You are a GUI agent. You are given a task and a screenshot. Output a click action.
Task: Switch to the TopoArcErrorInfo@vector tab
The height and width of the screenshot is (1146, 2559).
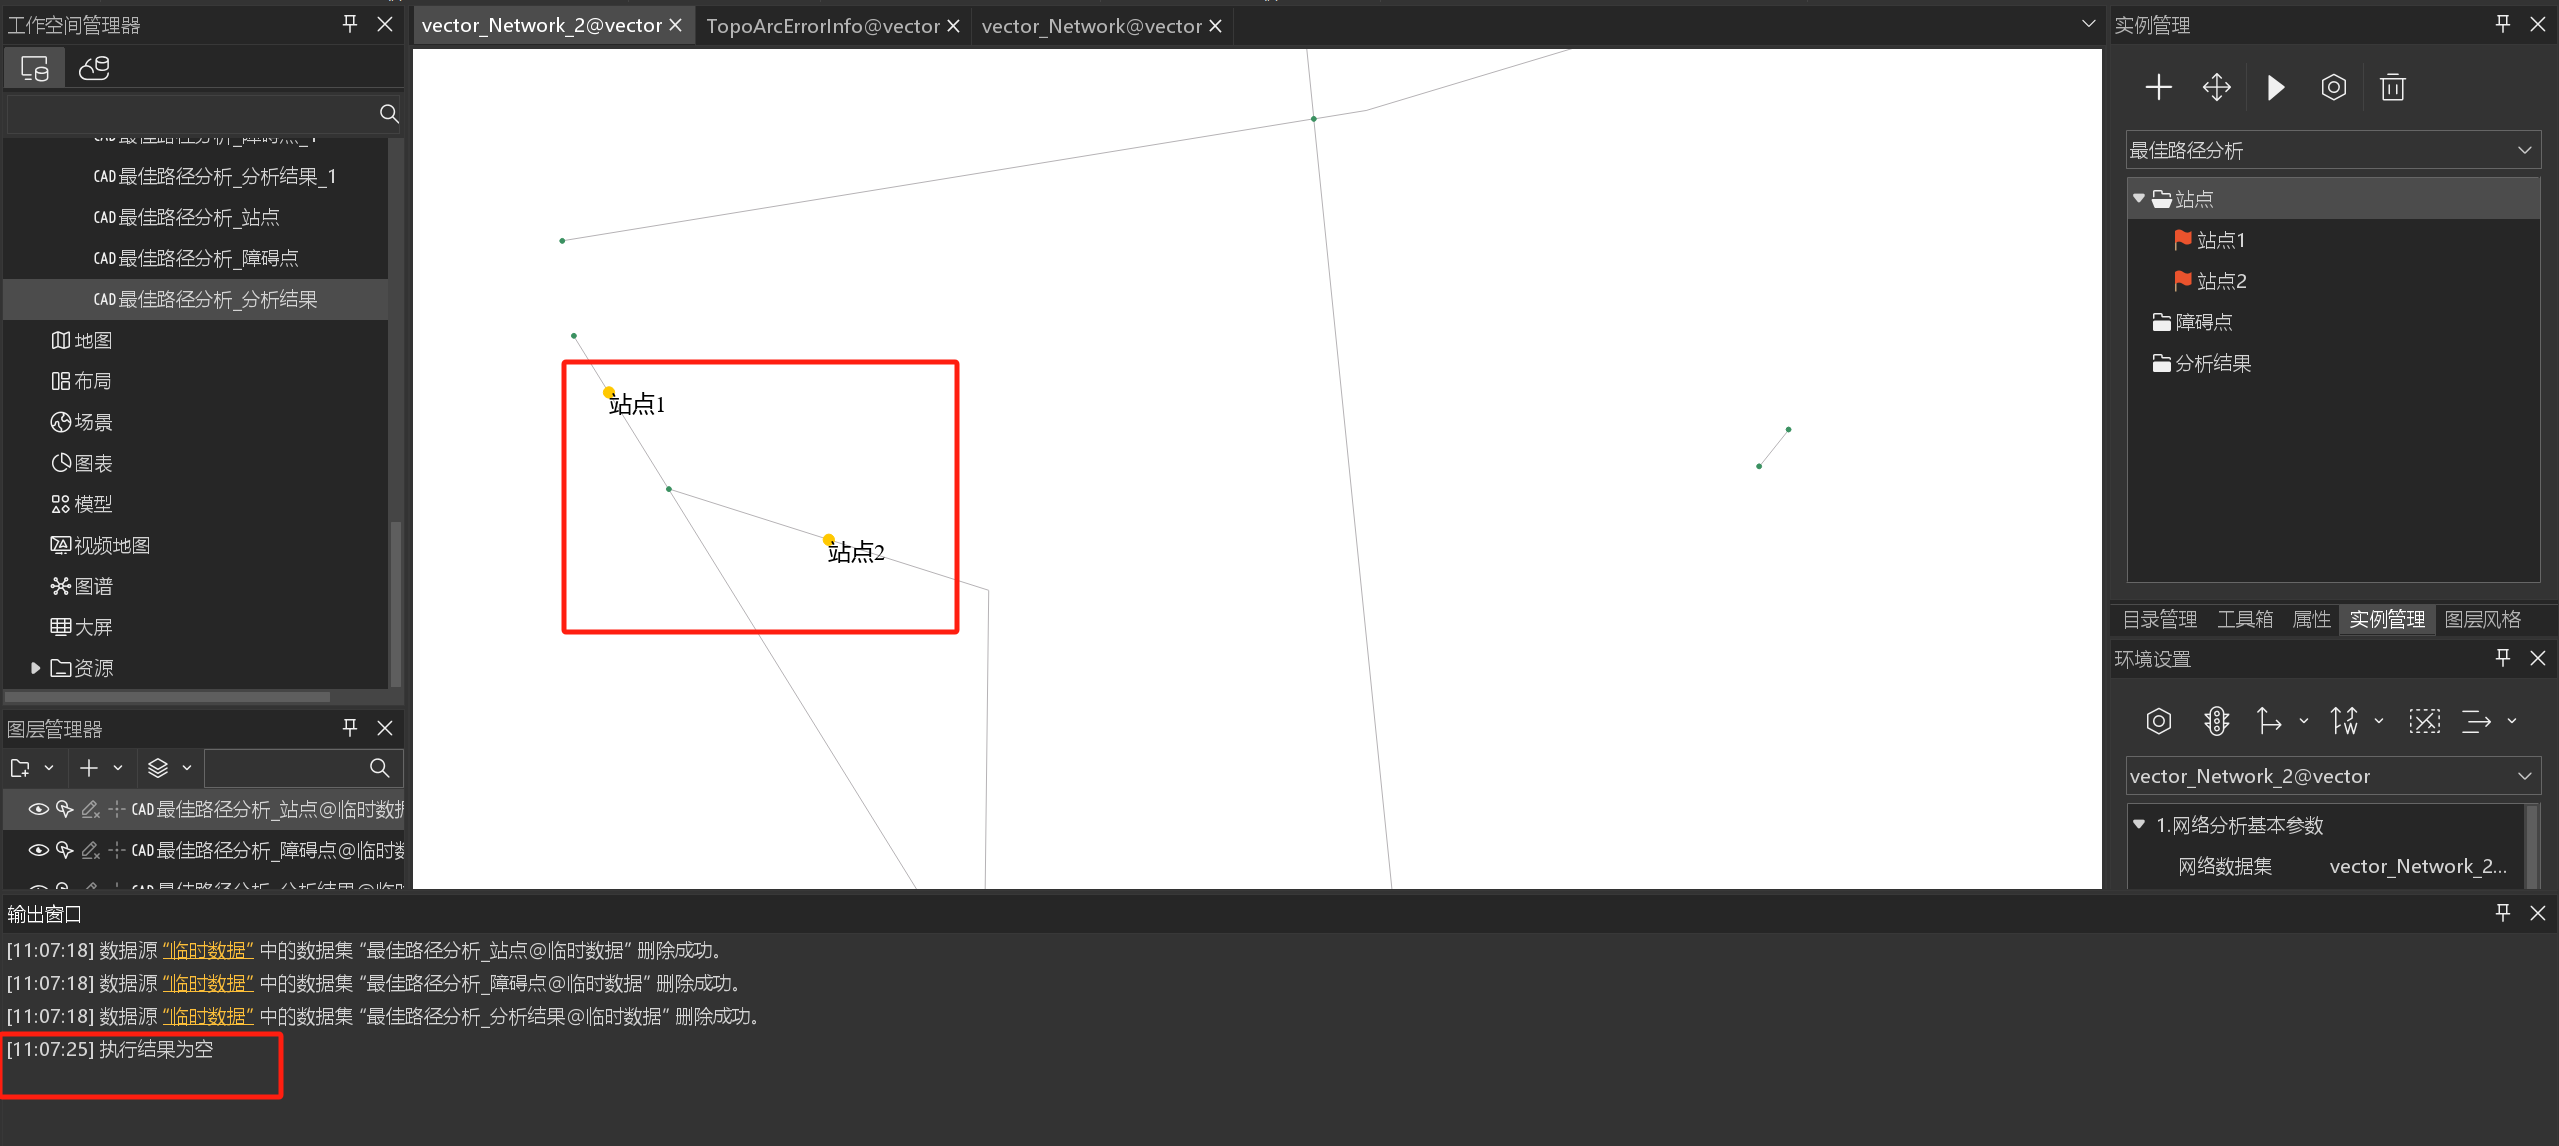click(822, 26)
